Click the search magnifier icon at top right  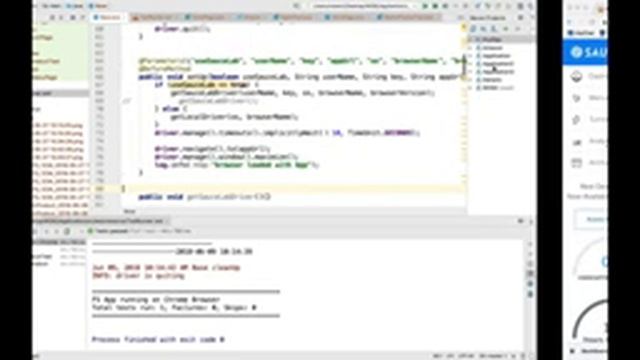click(530, 6)
